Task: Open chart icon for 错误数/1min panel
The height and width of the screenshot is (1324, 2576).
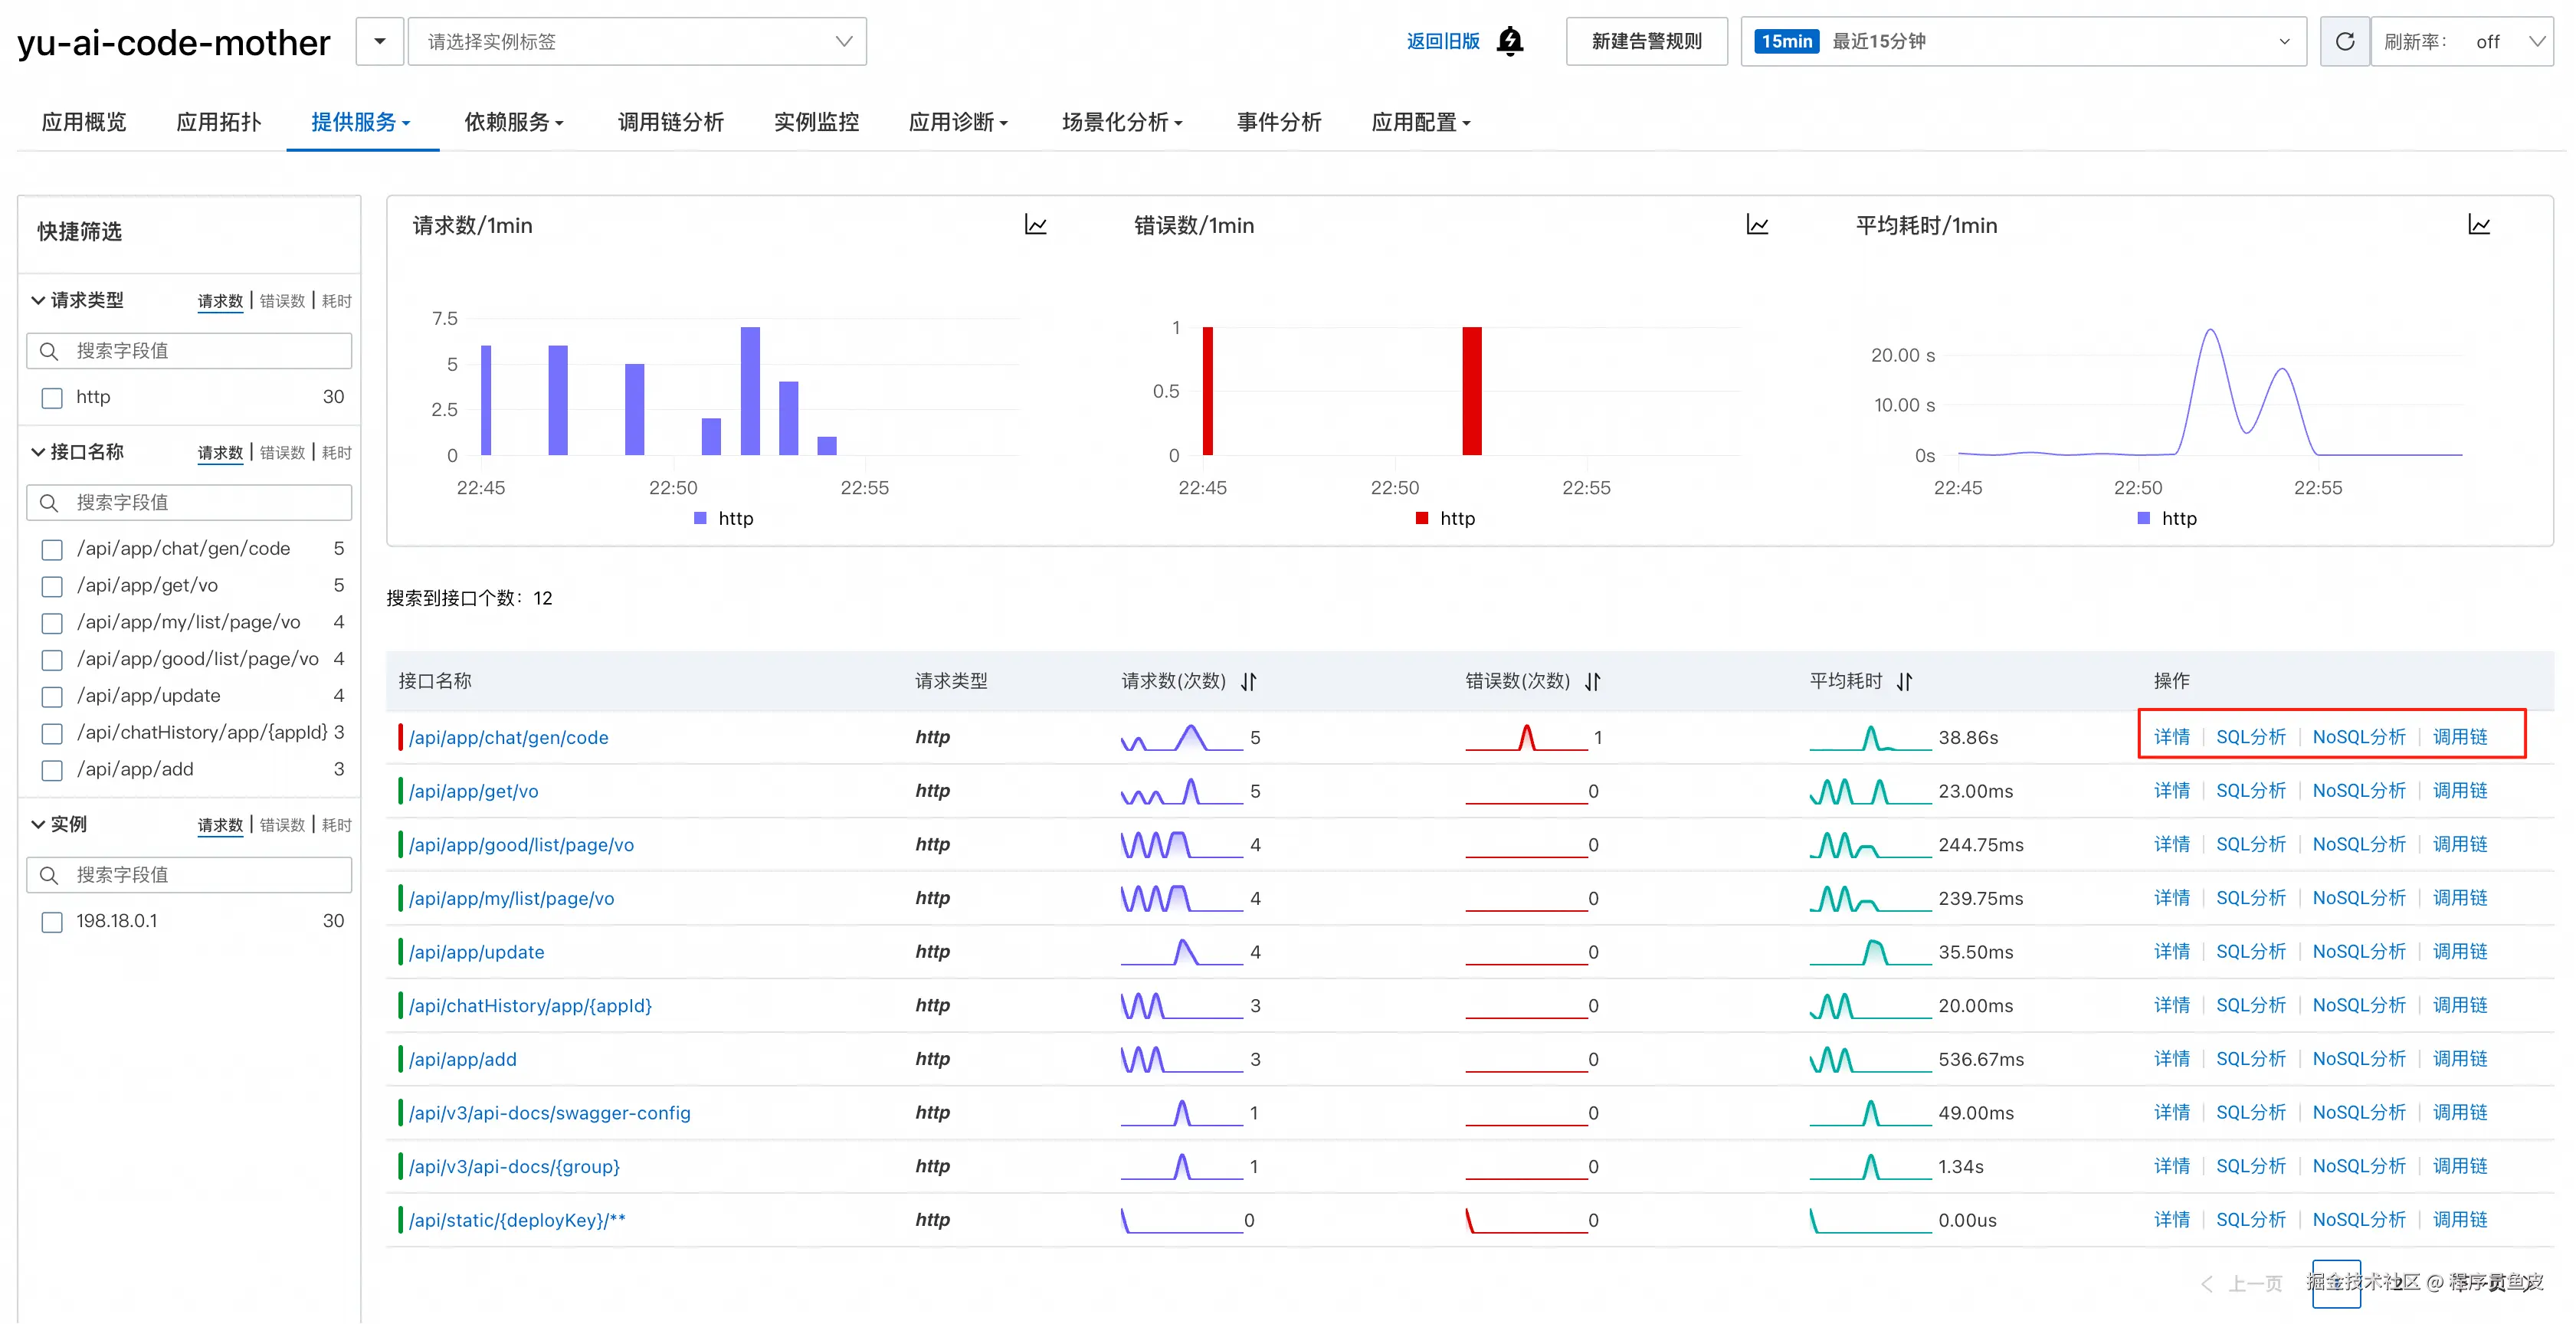Action: click(1757, 225)
